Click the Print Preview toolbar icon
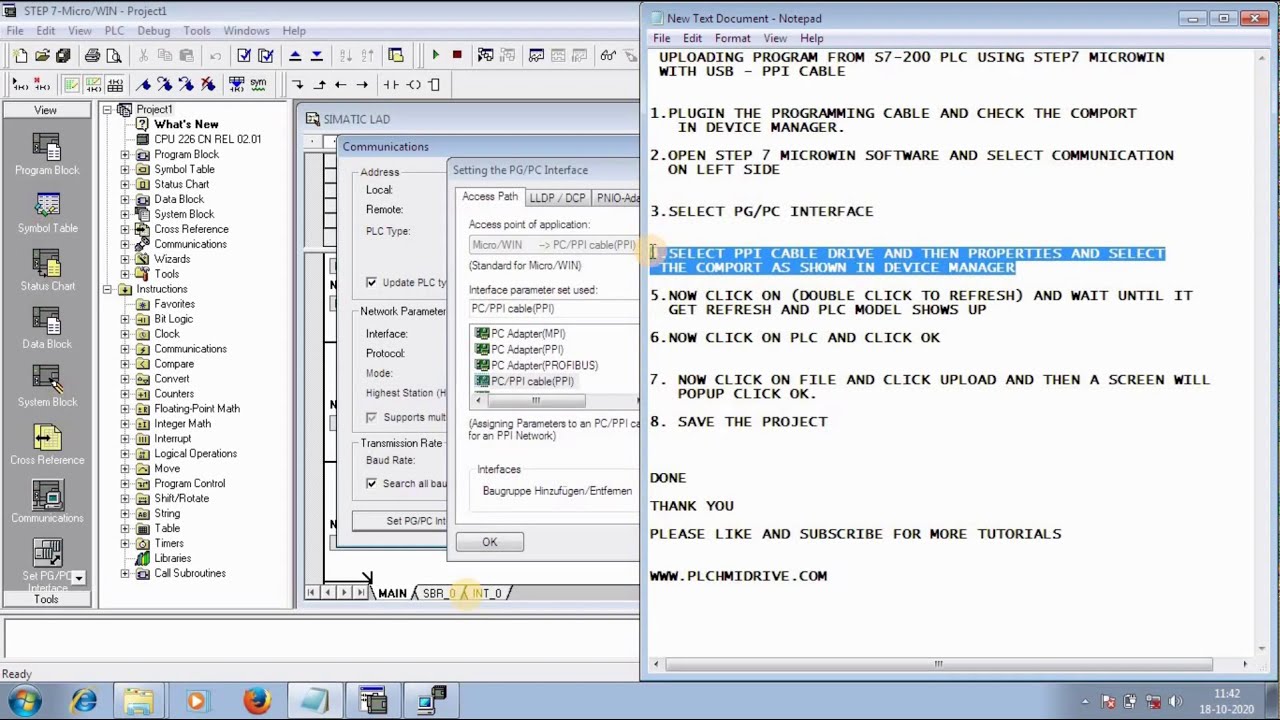 114,56
